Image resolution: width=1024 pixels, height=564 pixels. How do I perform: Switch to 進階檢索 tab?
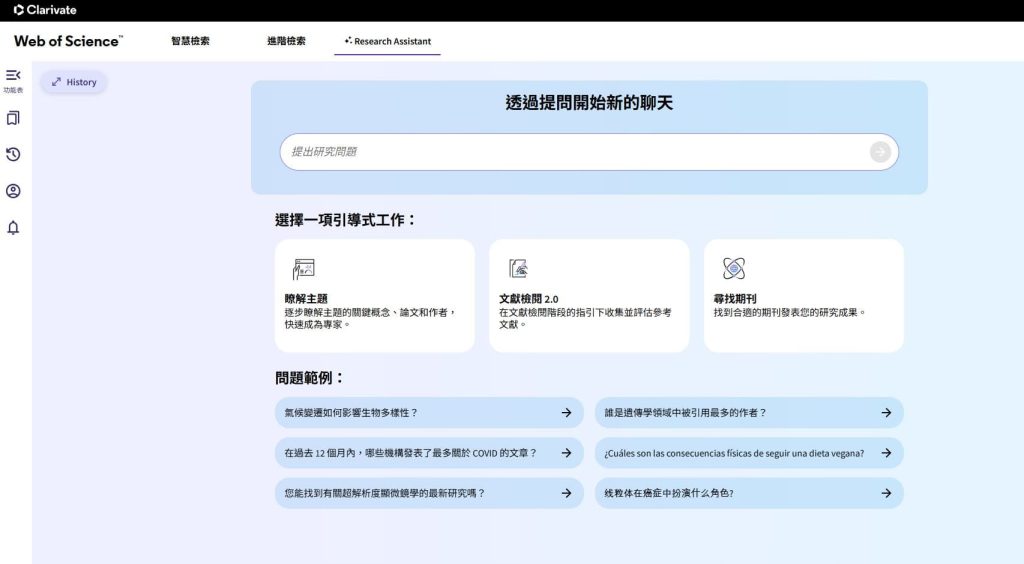point(286,41)
